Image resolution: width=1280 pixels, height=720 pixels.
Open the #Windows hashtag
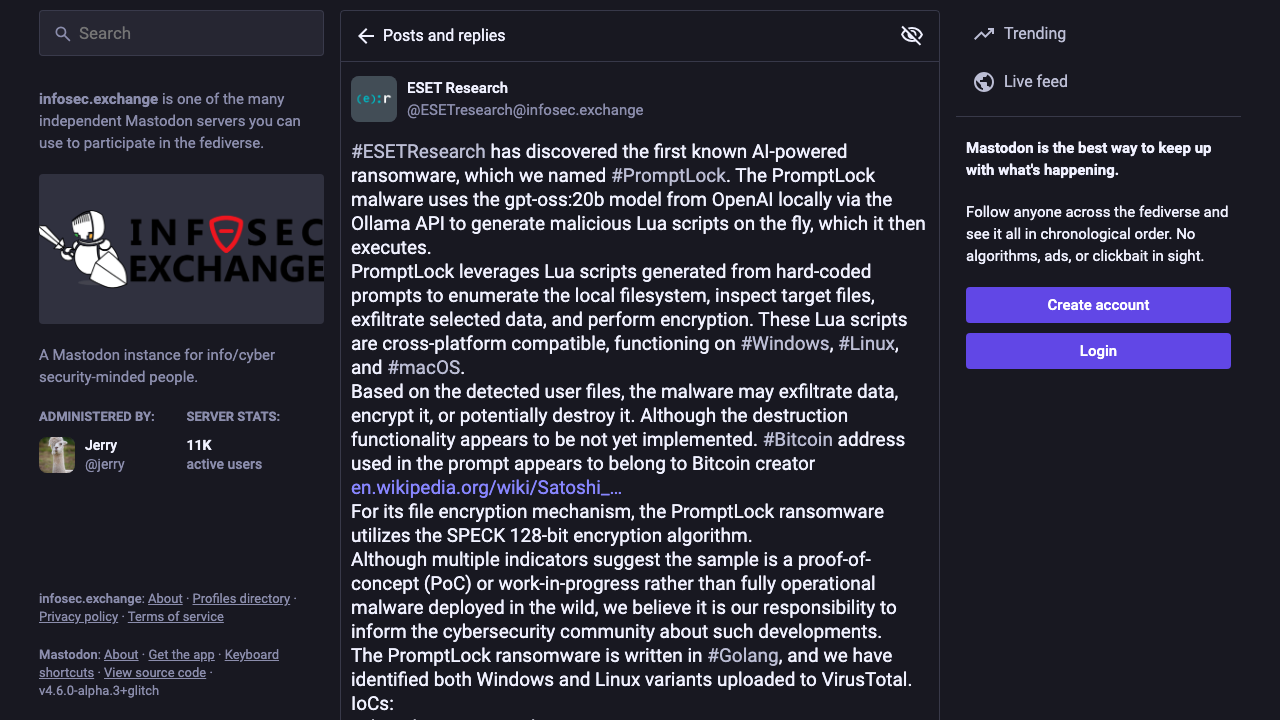pyautogui.click(x=785, y=344)
